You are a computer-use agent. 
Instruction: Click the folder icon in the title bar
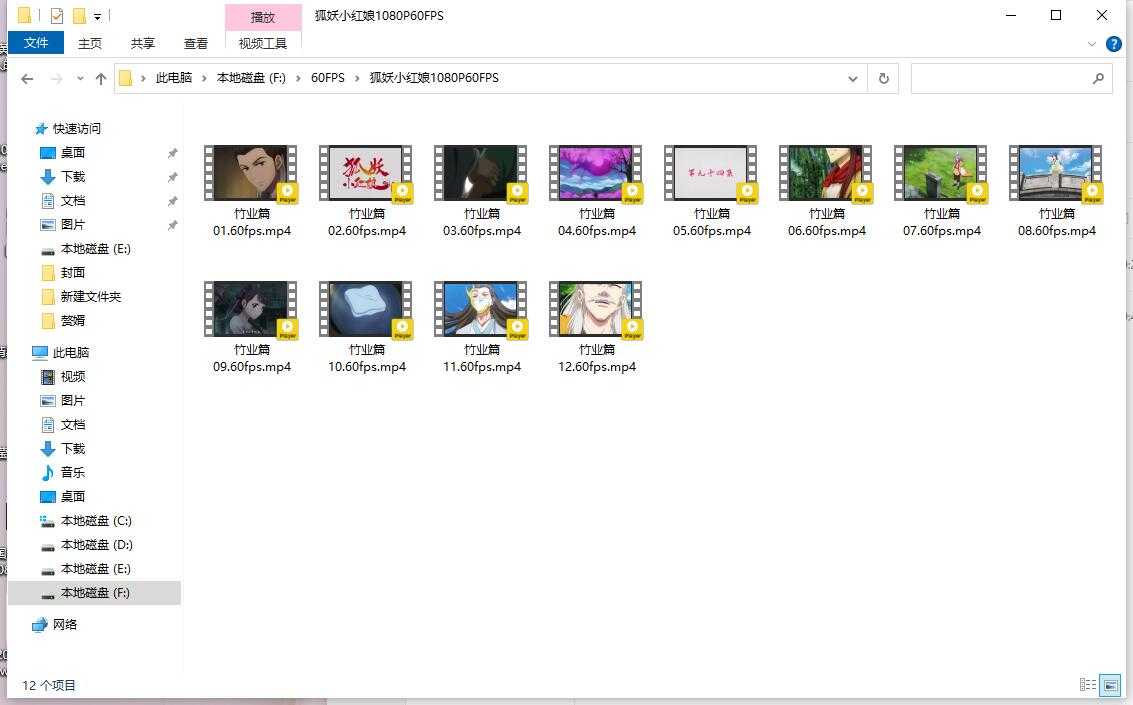(24, 15)
